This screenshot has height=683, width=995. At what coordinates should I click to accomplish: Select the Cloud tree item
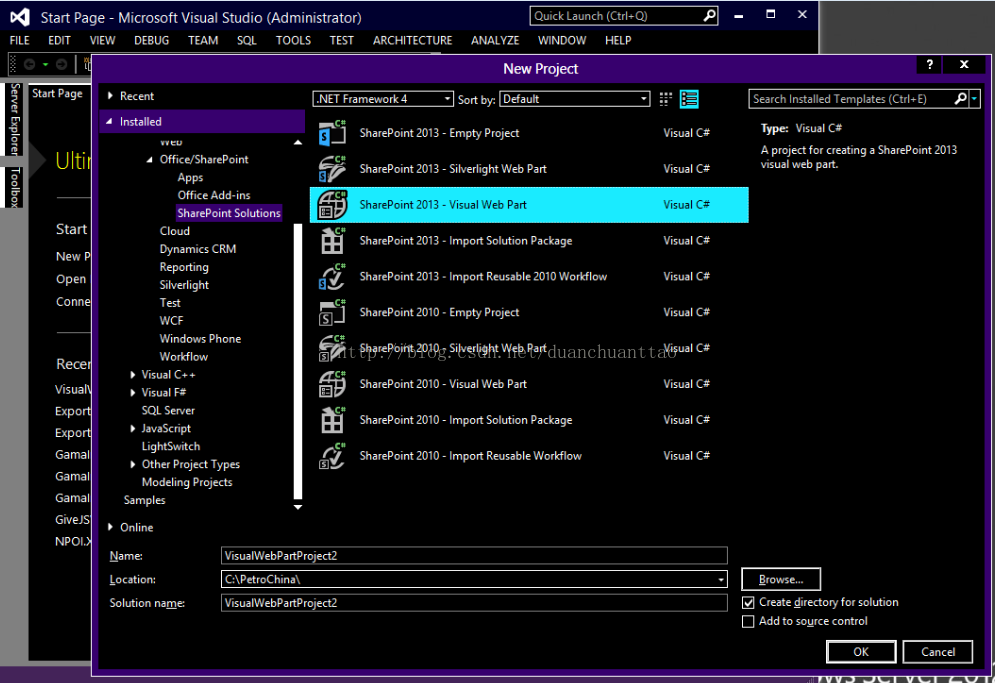175,231
